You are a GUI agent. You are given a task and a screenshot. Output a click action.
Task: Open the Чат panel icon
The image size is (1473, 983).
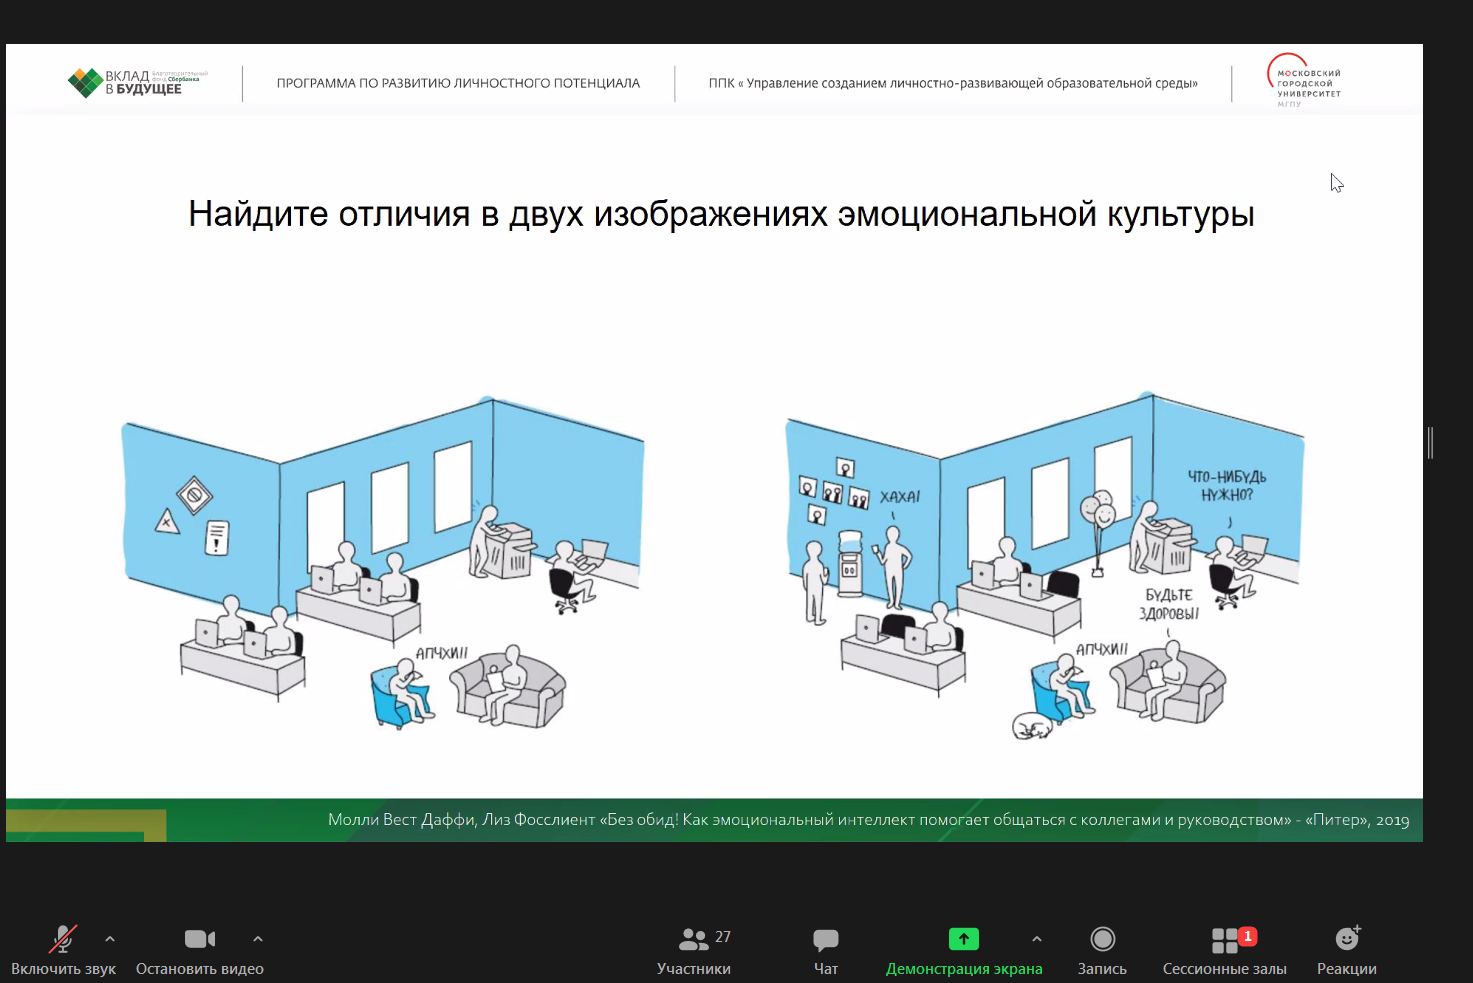click(x=825, y=938)
